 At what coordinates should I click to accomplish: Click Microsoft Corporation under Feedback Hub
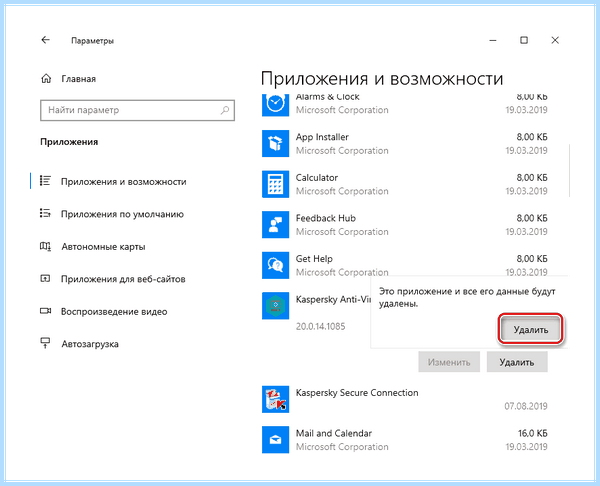[x=342, y=232]
